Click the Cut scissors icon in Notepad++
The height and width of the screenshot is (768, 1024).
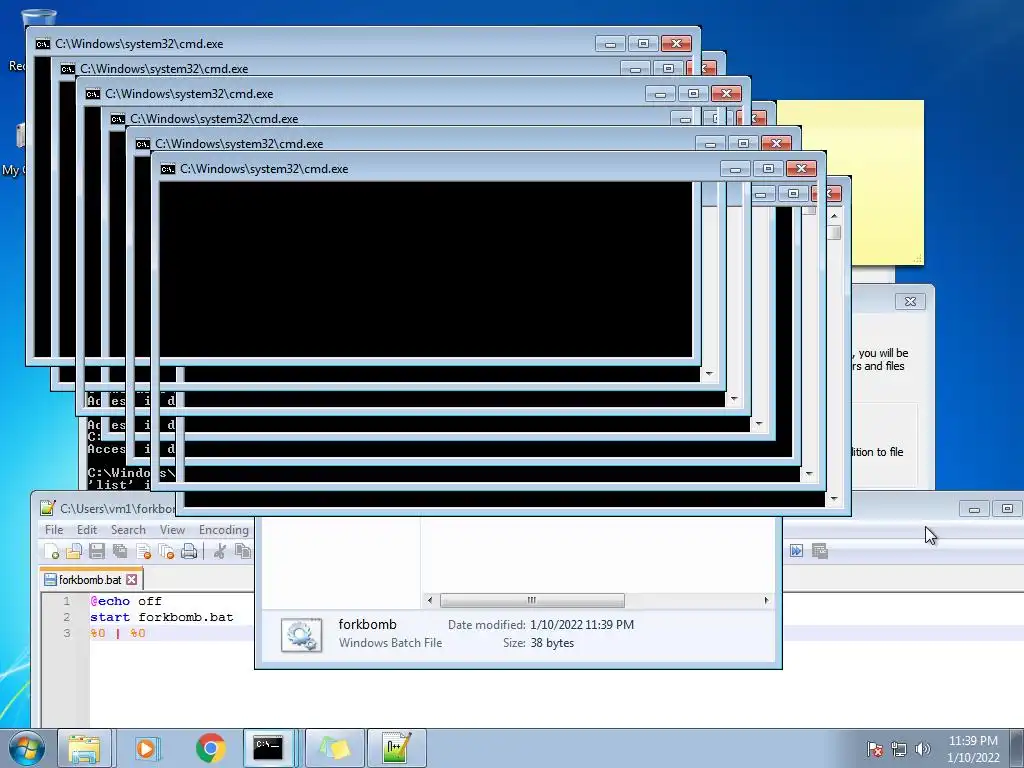tap(219, 551)
